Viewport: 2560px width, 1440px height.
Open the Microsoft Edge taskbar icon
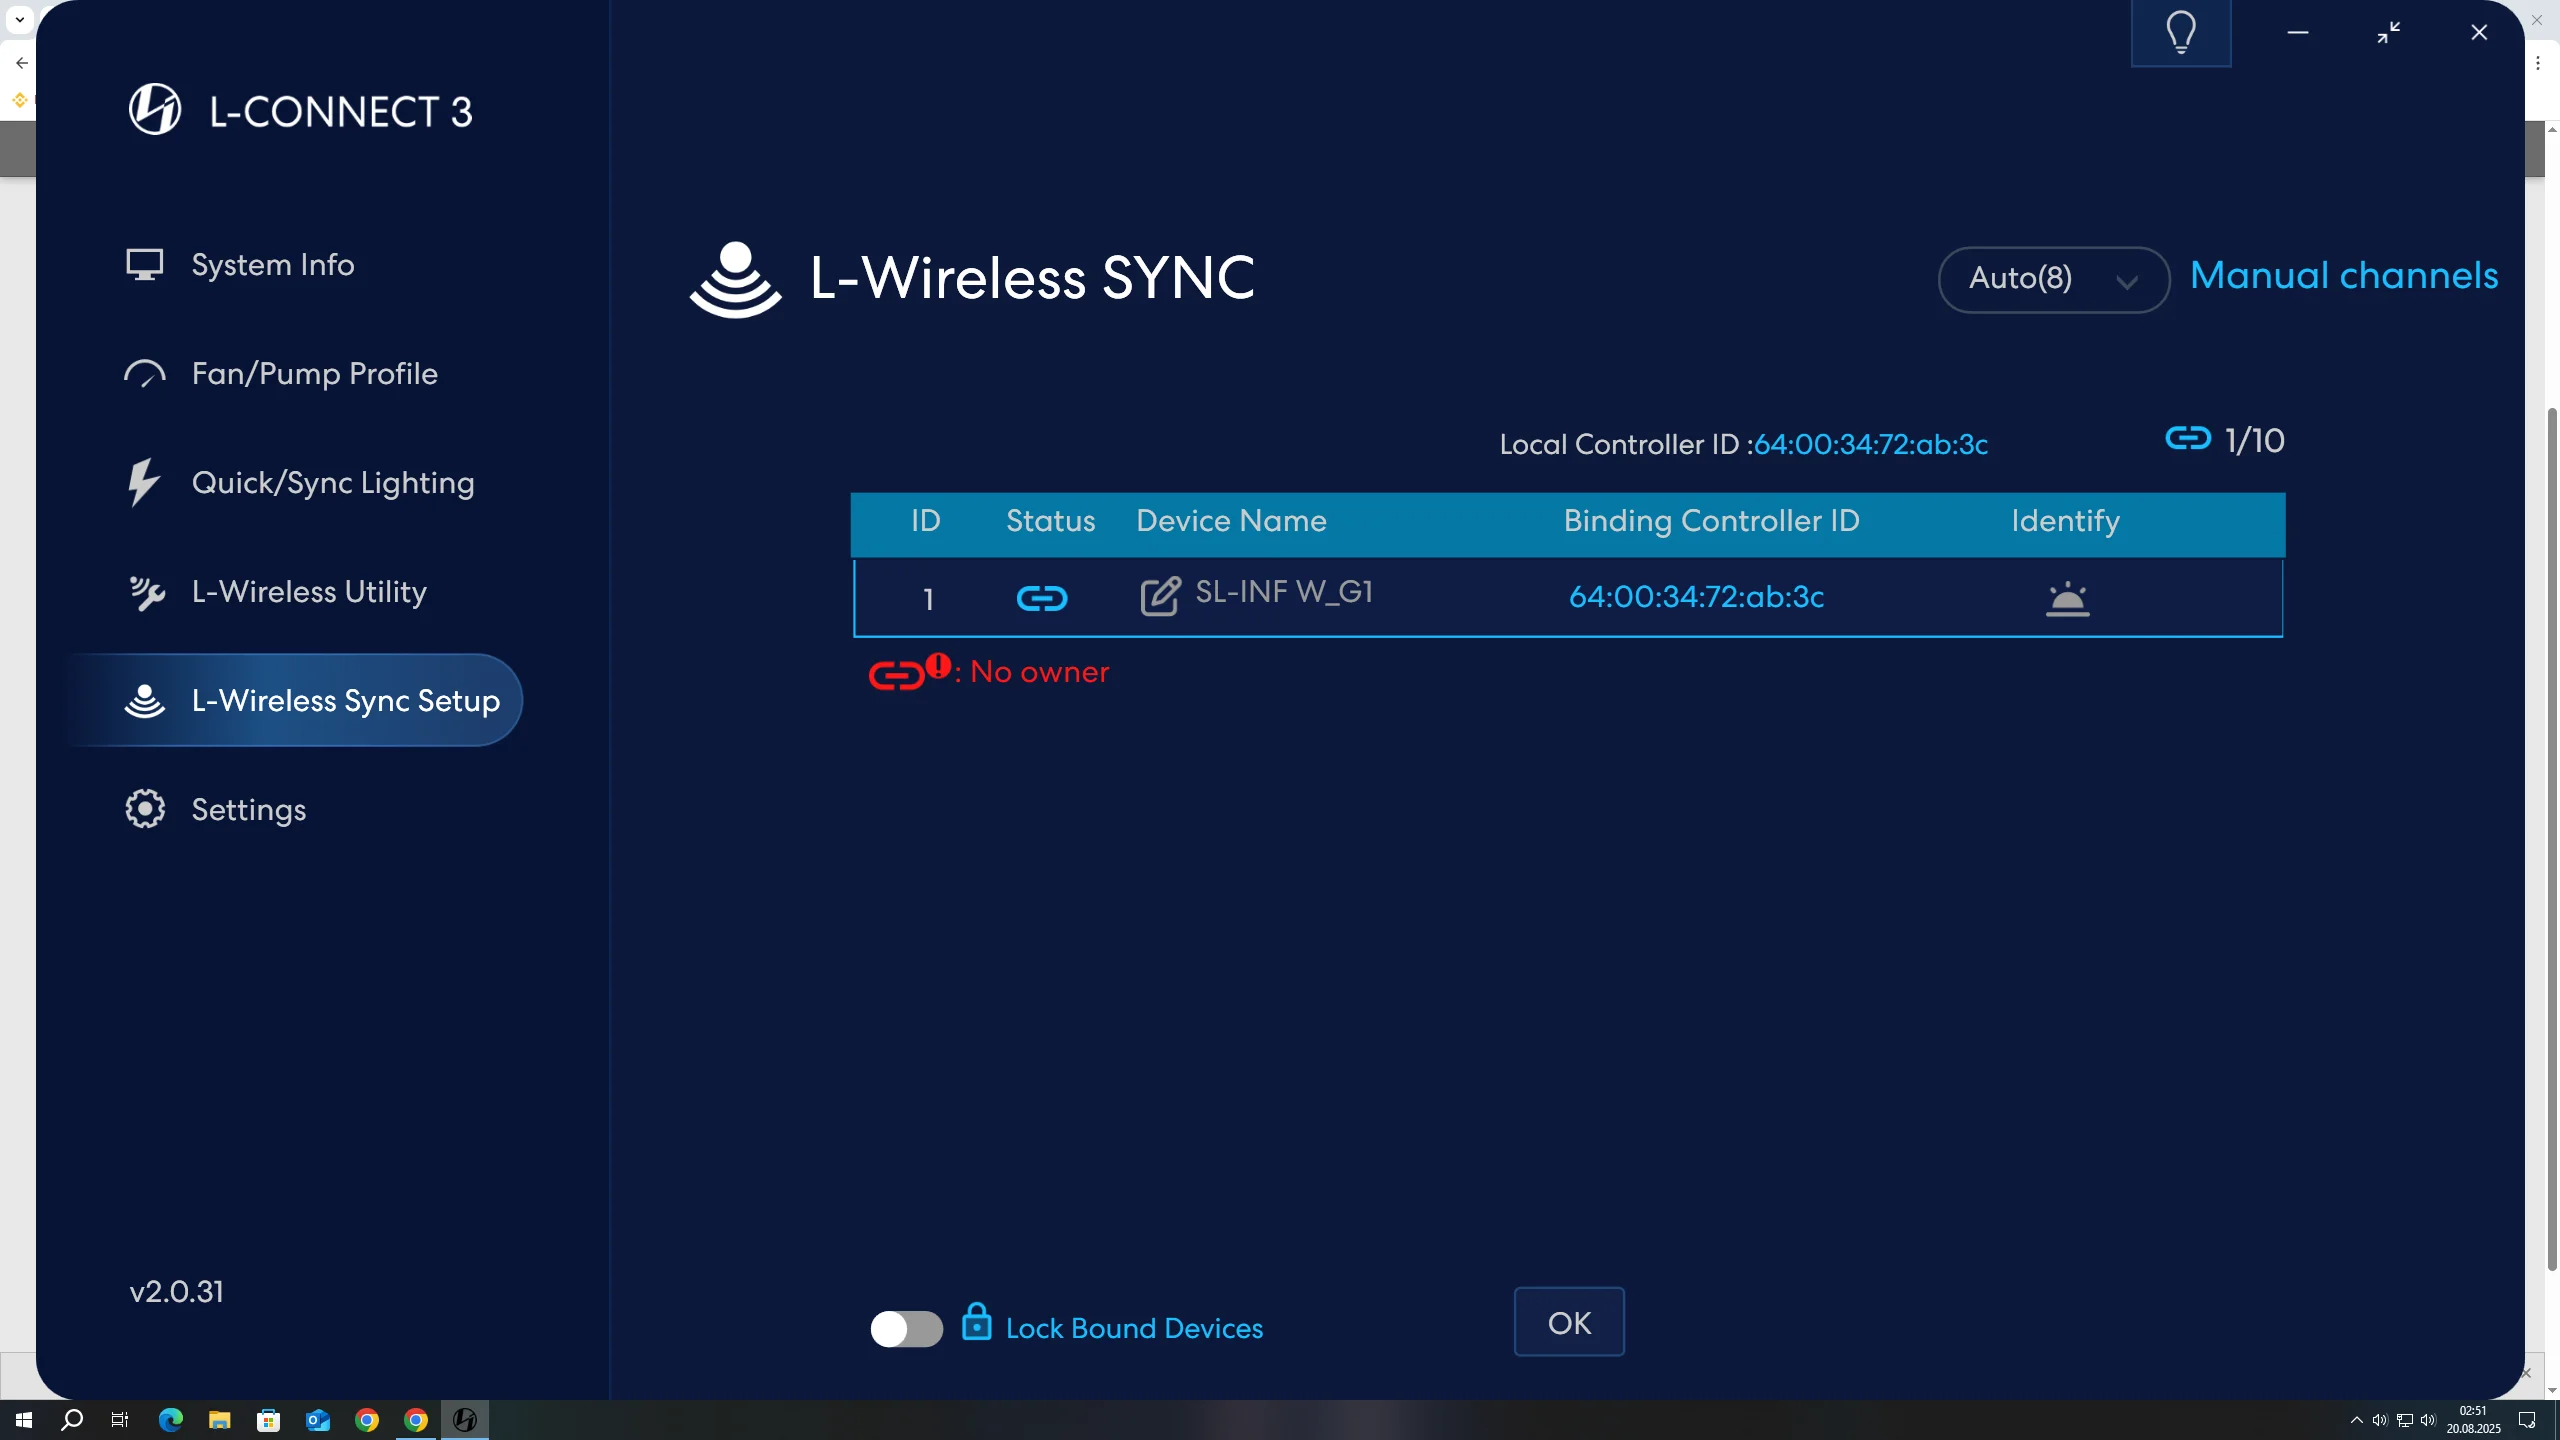click(171, 1419)
